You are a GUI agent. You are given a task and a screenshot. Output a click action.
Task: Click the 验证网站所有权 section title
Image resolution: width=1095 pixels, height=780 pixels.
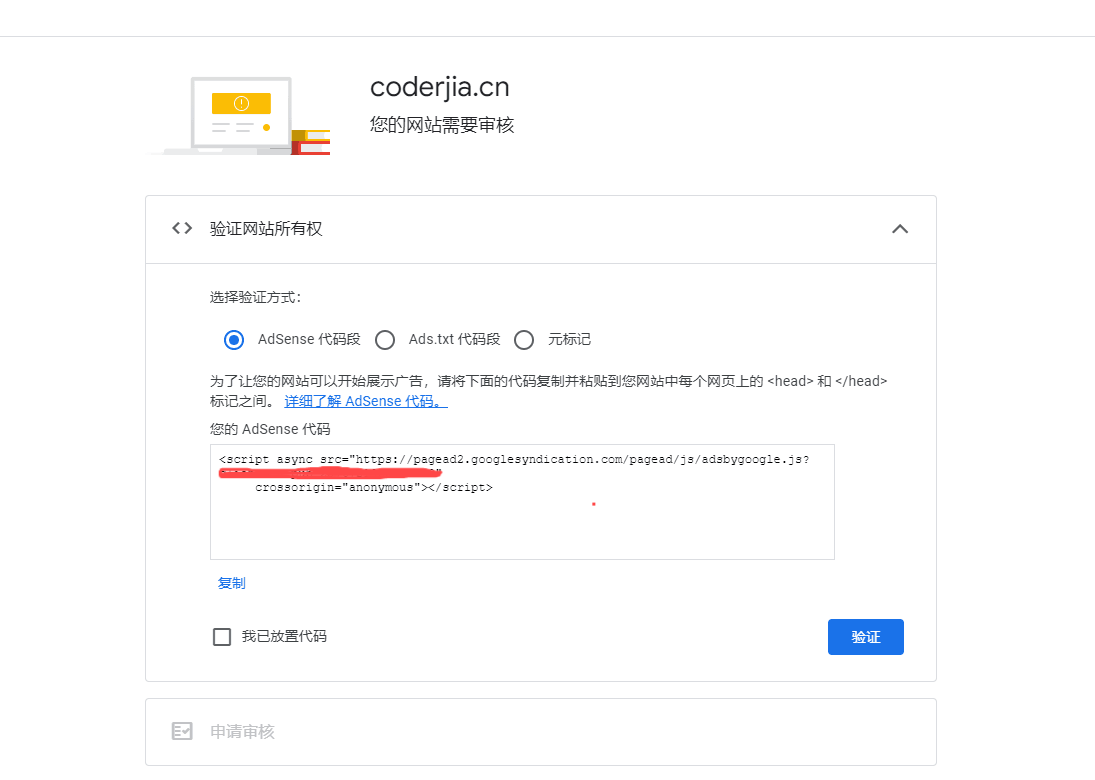[x=266, y=229]
